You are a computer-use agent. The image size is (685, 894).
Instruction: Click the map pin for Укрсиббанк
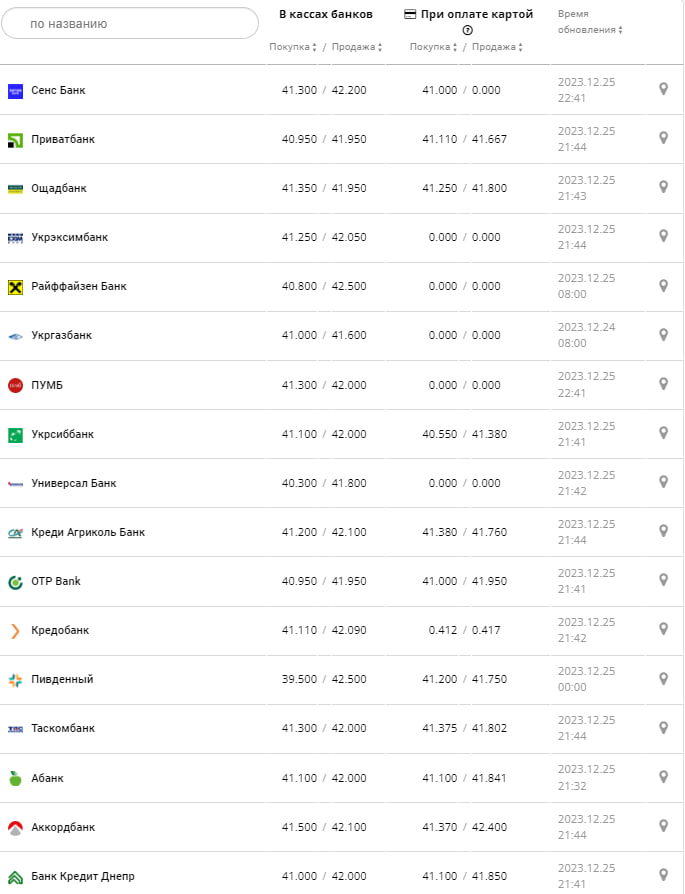663,433
